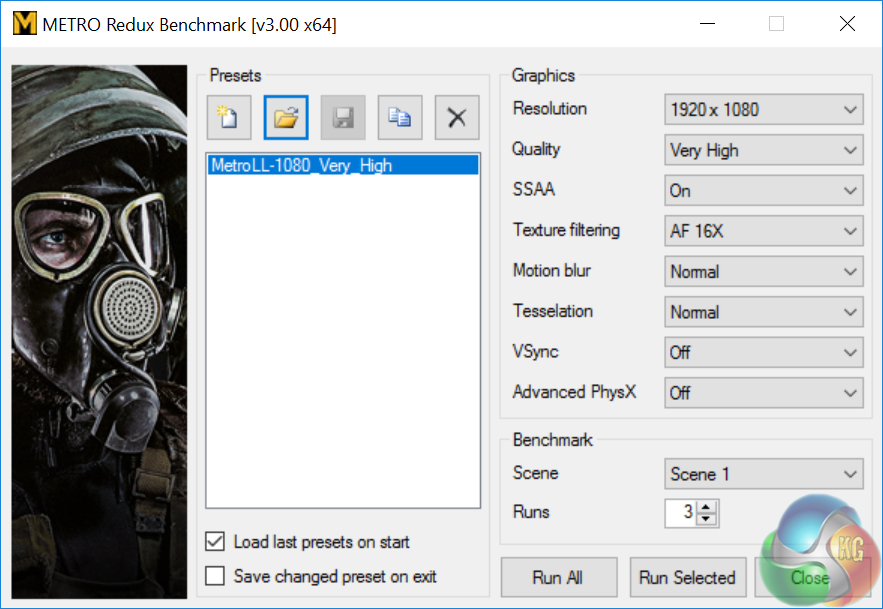This screenshot has height=609, width=883.
Task: Click the save preset floppy icon
Action: (x=343, y=118)
